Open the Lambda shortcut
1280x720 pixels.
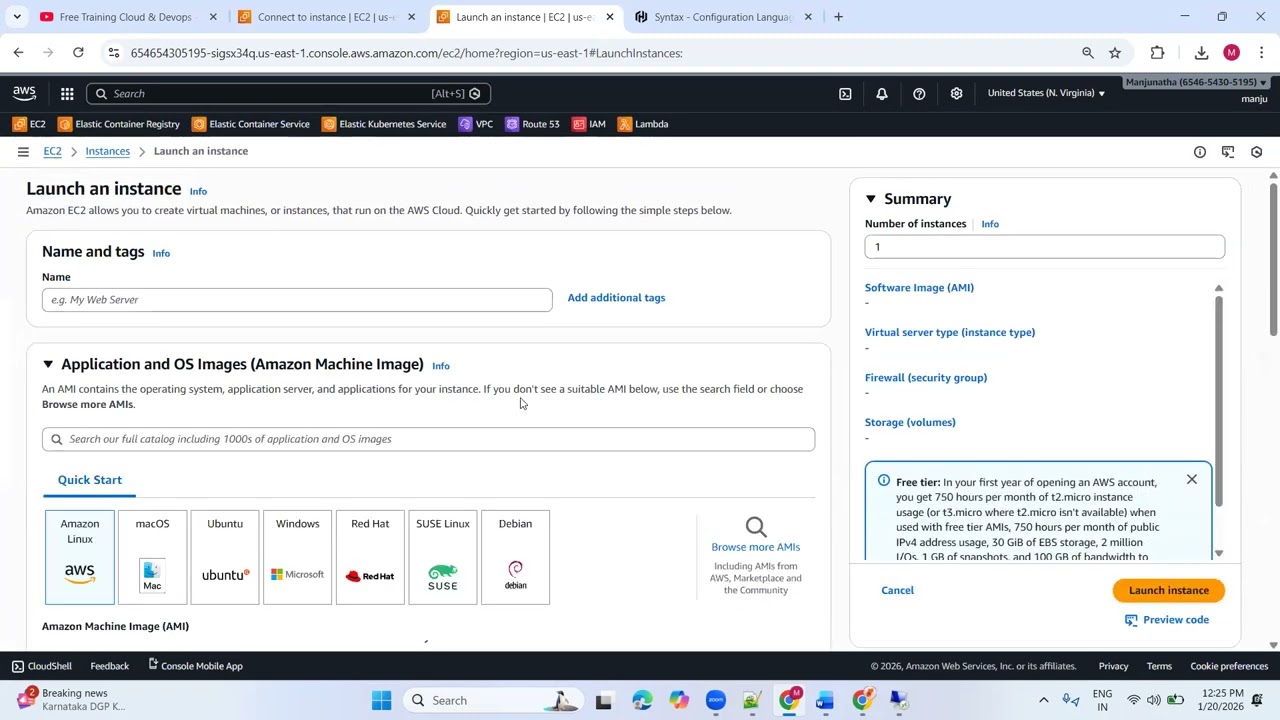(x=643, y=124)
